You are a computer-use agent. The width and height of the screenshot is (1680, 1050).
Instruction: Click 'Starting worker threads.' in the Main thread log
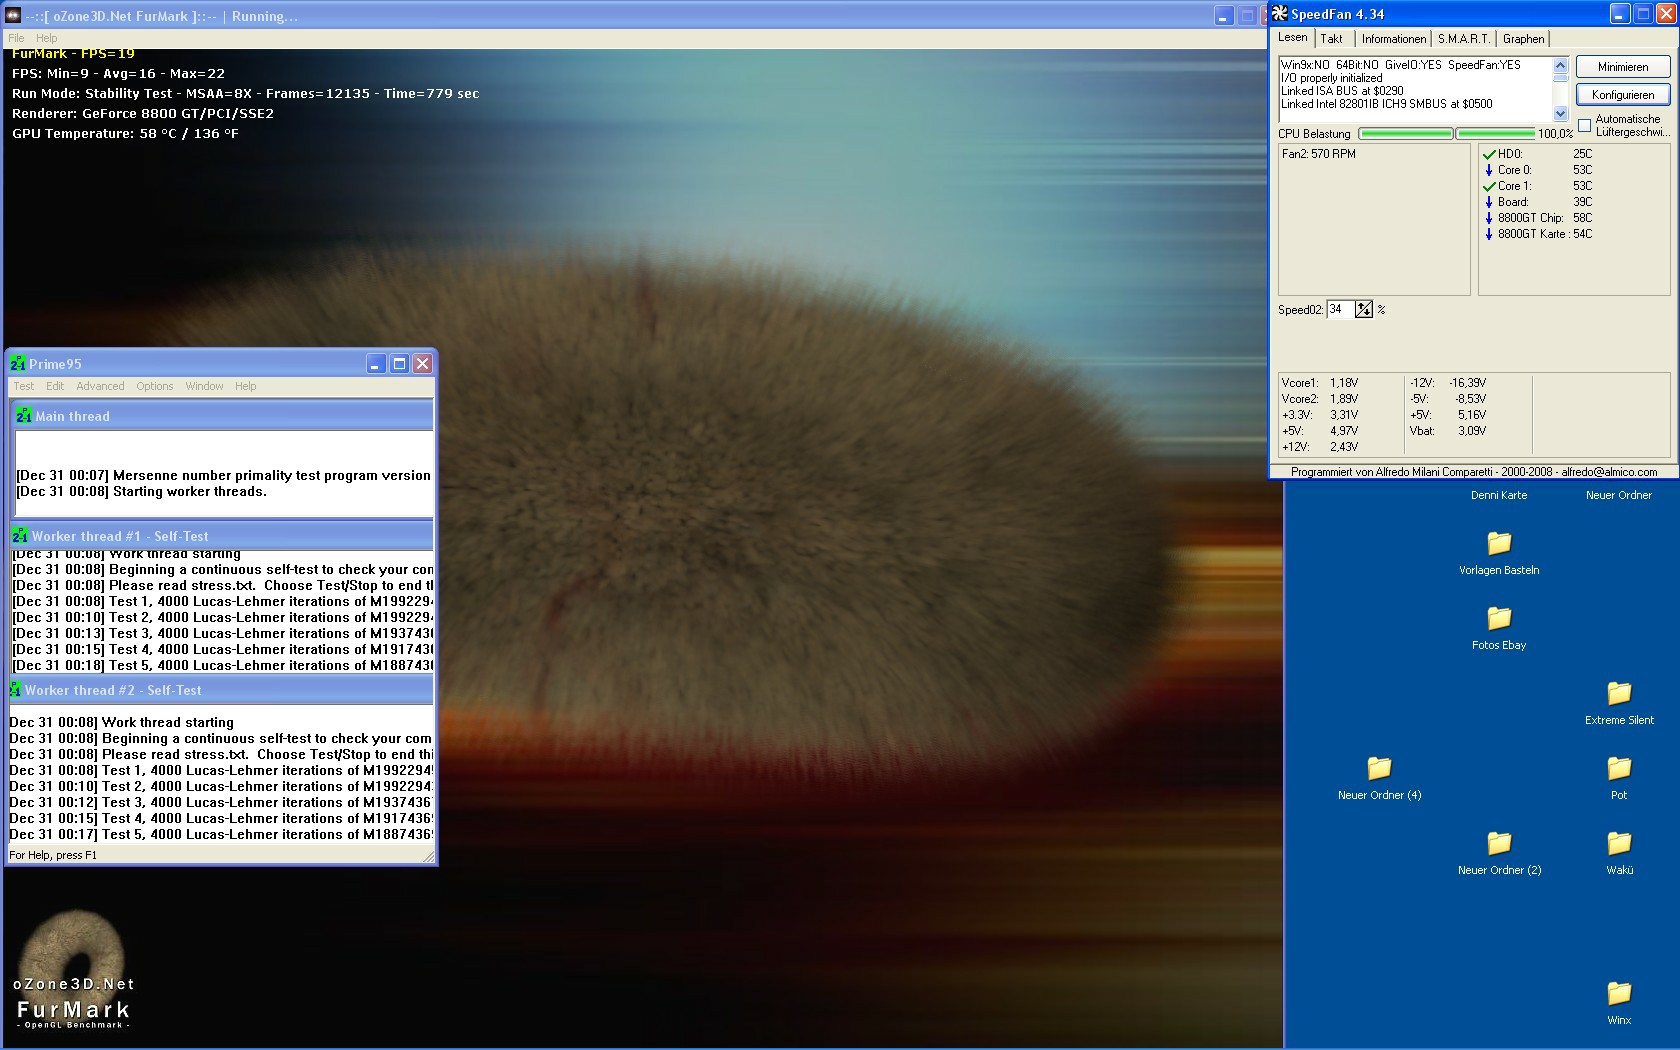point(190,491)
